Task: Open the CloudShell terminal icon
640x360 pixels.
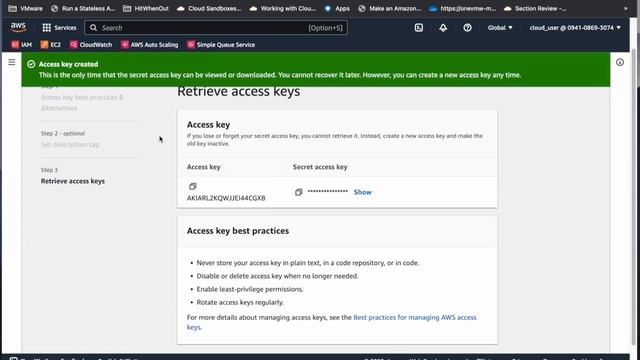Action: pyautogui.click(x=419, y=28)
